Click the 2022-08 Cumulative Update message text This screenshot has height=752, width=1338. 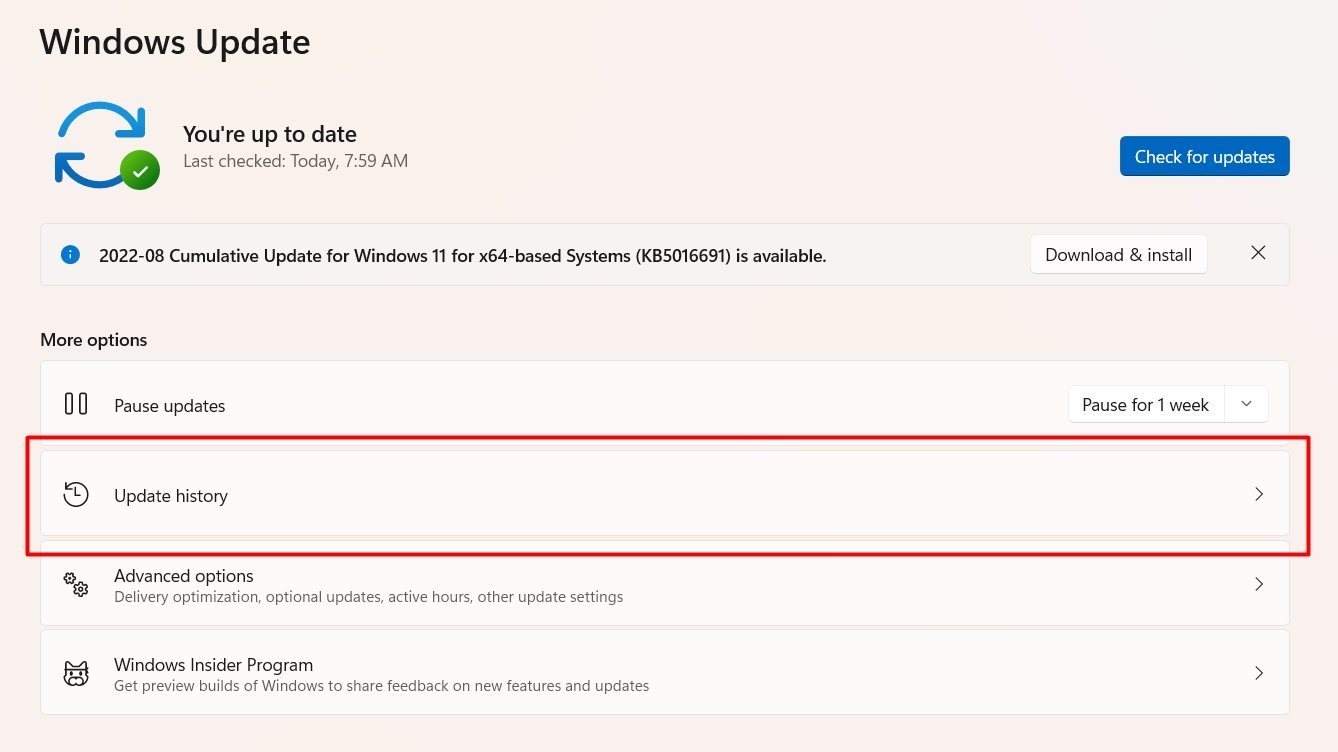click(463, 256)
